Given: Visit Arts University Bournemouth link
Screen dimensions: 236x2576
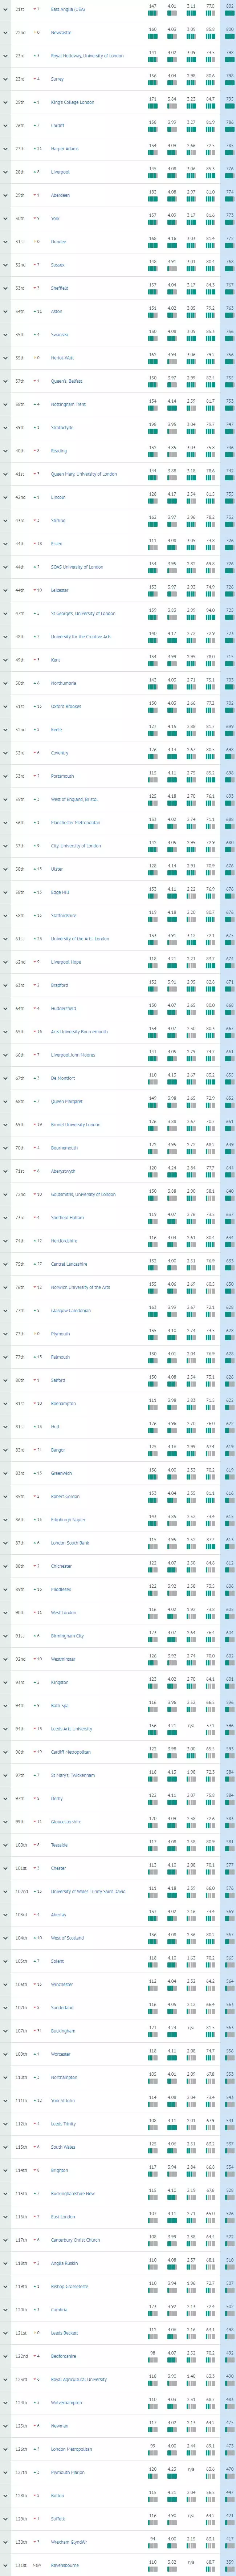Looking at the screenshot, I should [80, 1032].
